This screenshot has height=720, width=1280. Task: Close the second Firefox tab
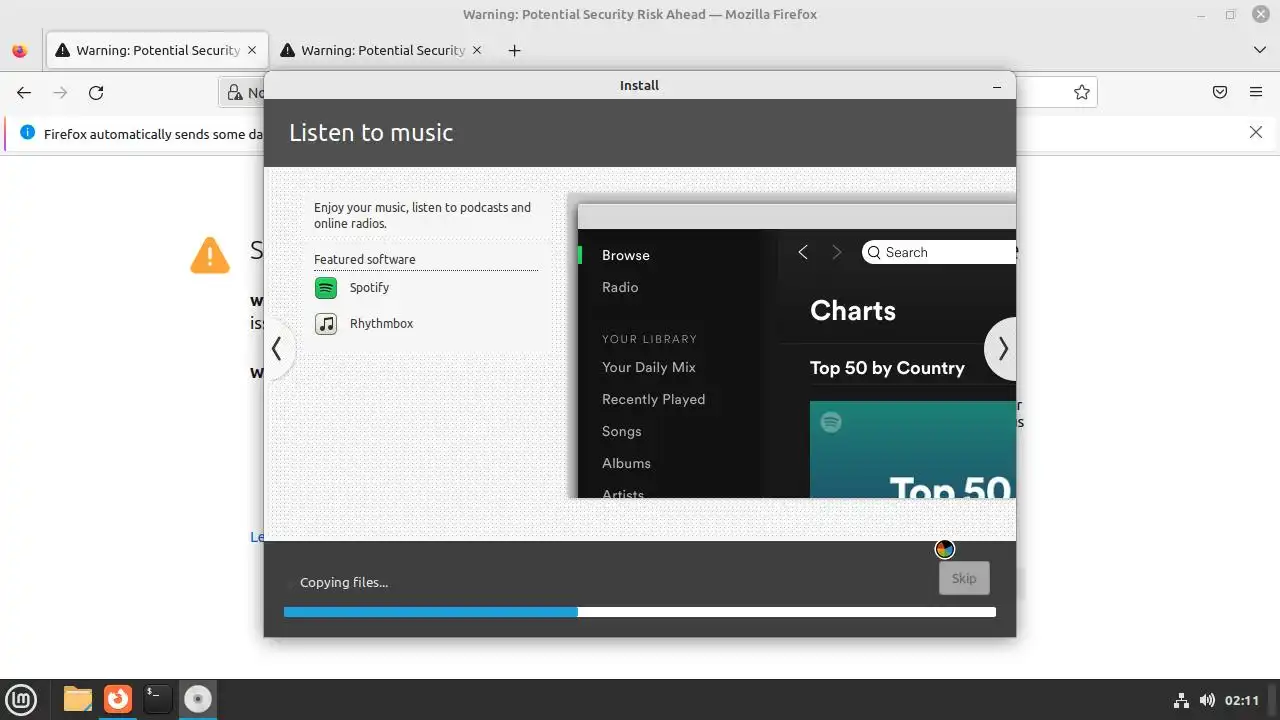(477, 50)
